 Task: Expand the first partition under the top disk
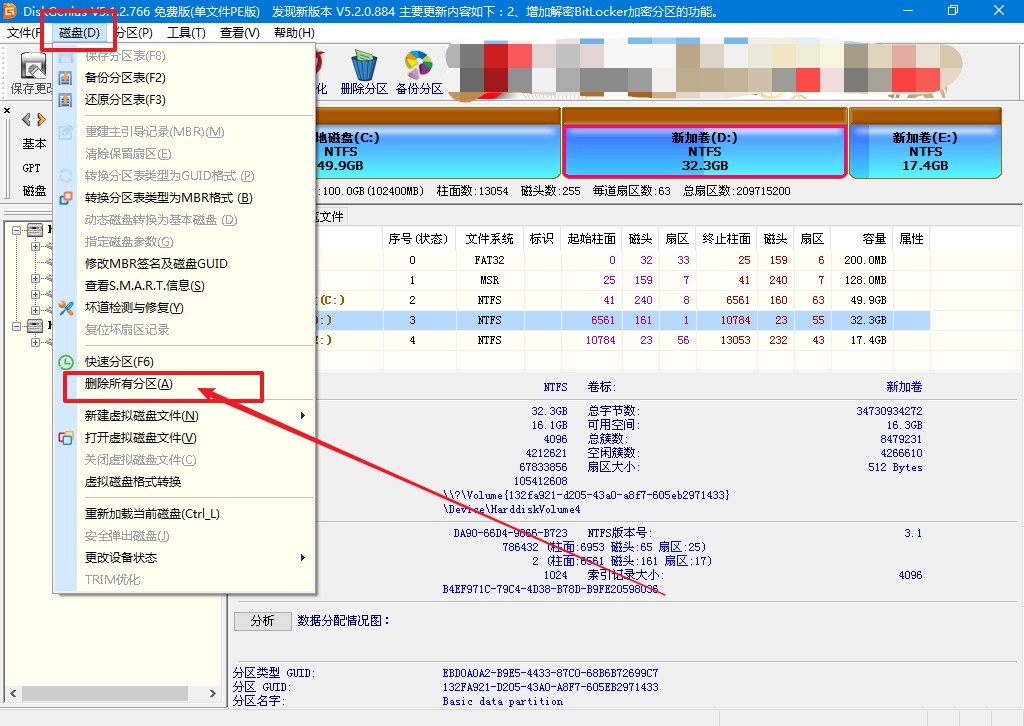pyautogui.click(x=35, y=246)
